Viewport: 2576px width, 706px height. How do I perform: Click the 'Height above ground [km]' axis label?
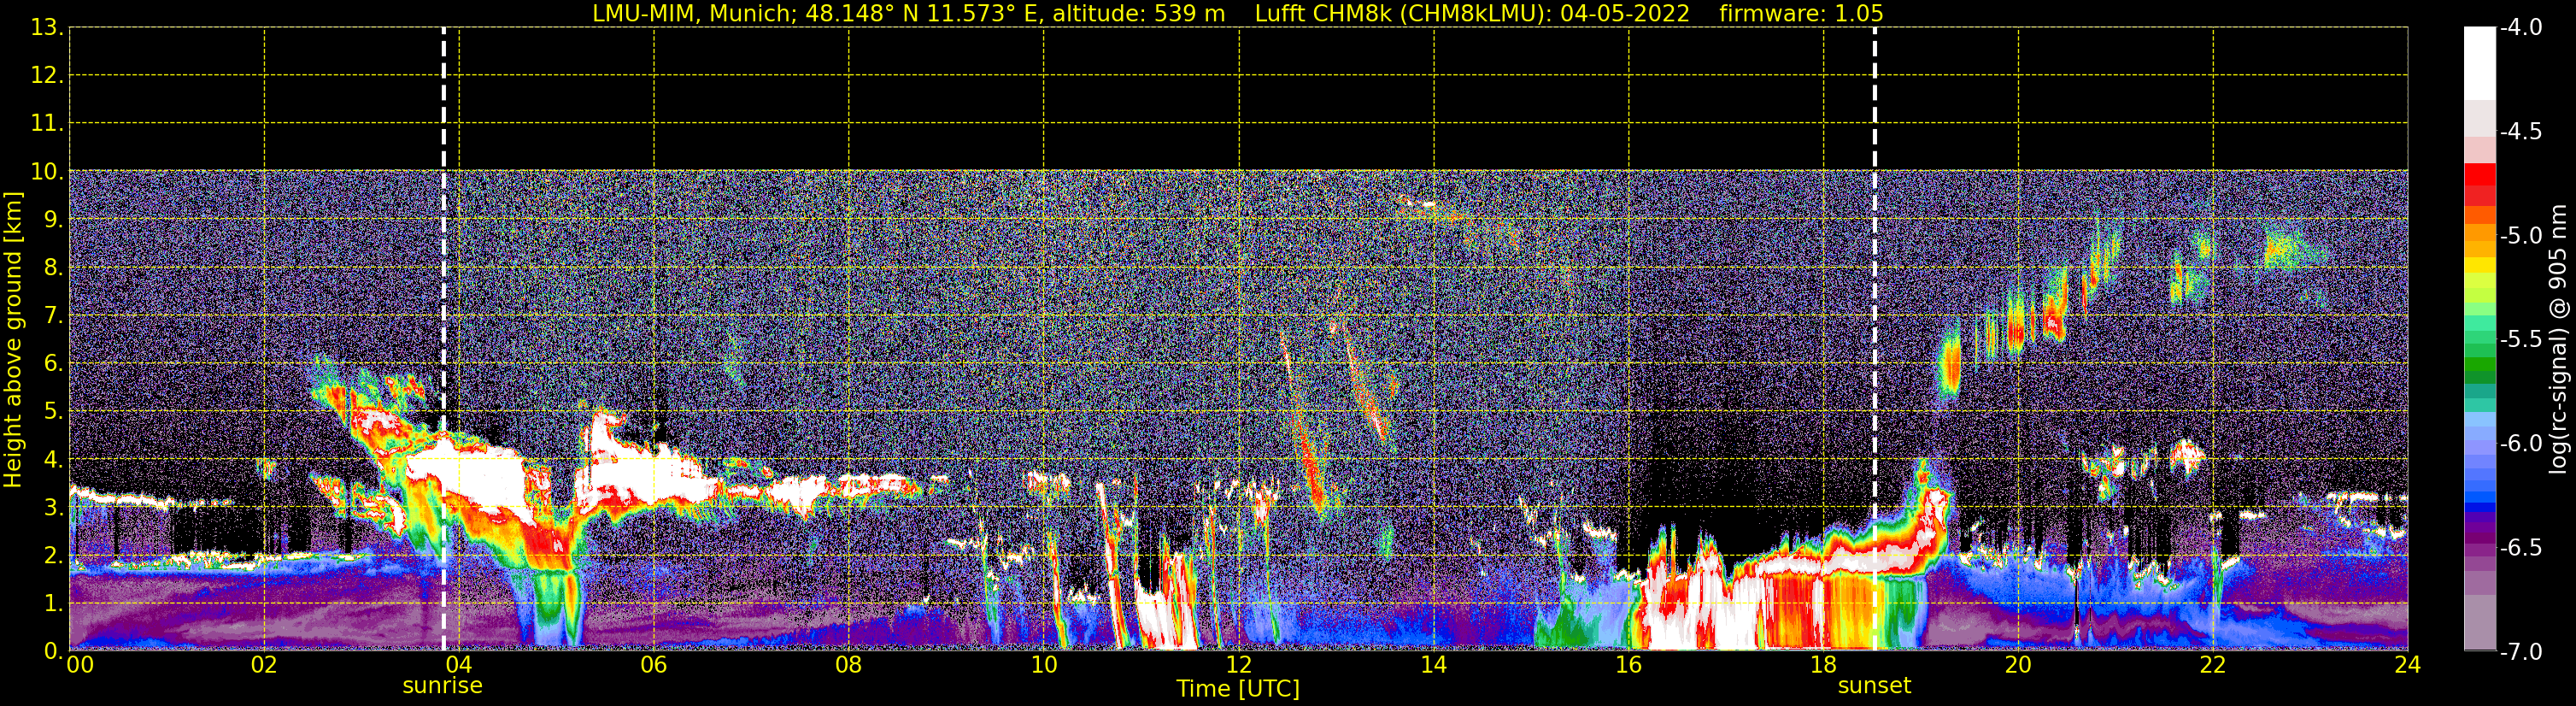point(13,340)
